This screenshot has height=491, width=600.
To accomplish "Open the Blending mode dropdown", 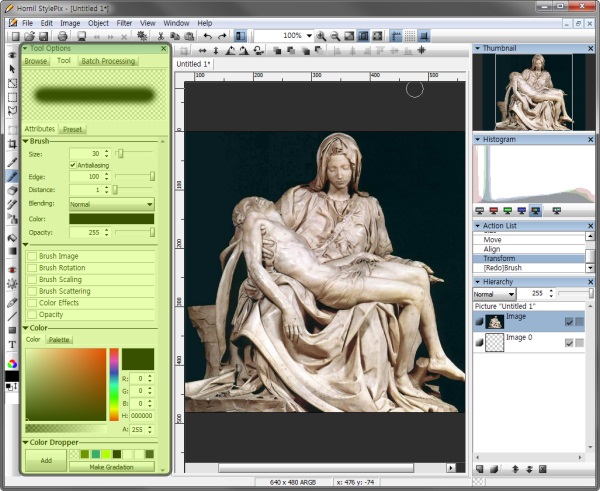I will coord(112,204).
